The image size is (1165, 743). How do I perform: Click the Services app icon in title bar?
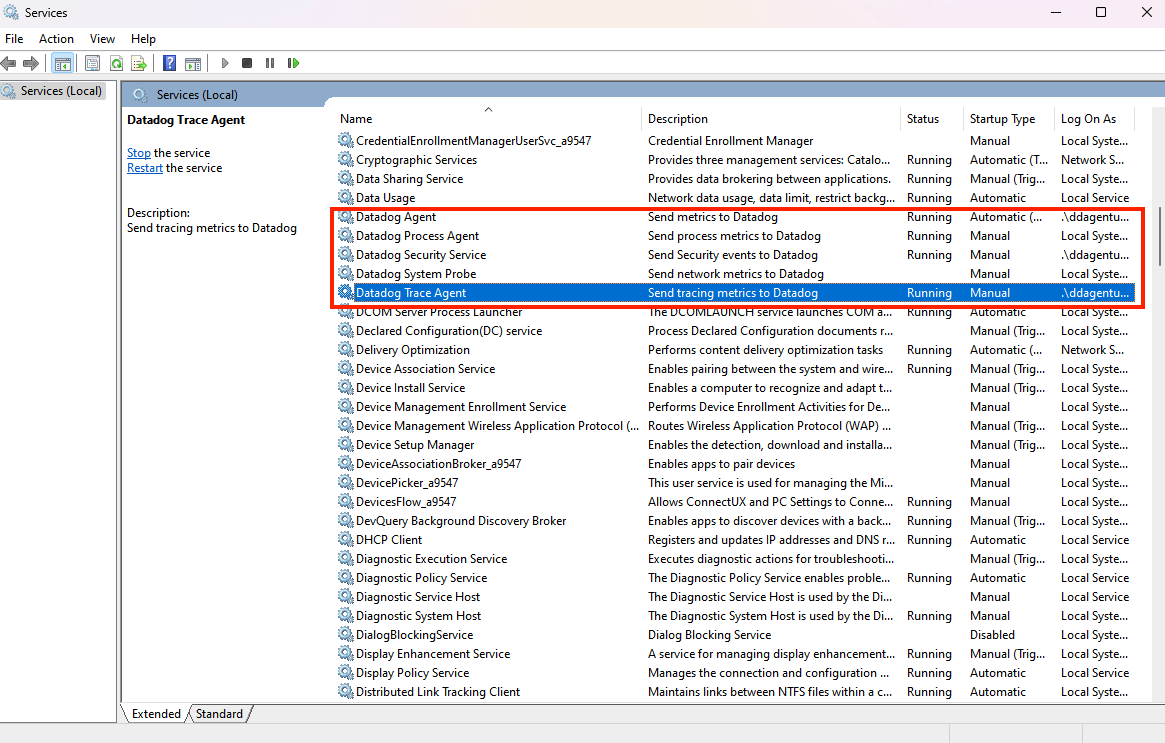11,13
